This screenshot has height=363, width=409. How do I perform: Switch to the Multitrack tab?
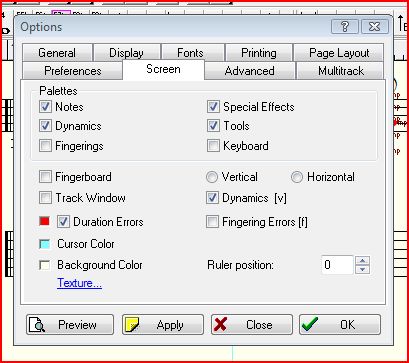[x=341, y=71]
